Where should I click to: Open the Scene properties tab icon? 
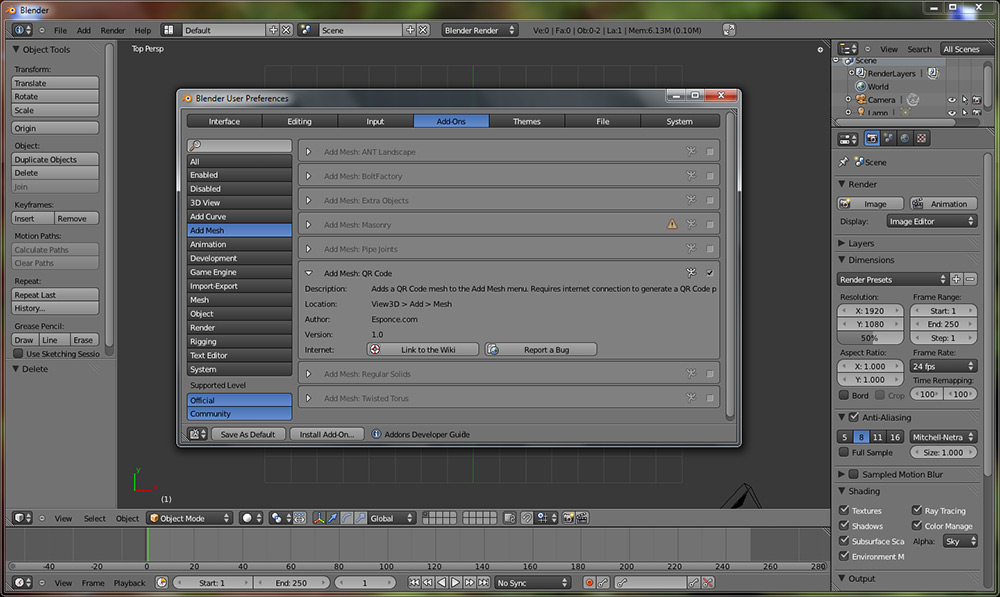[888, 138]
